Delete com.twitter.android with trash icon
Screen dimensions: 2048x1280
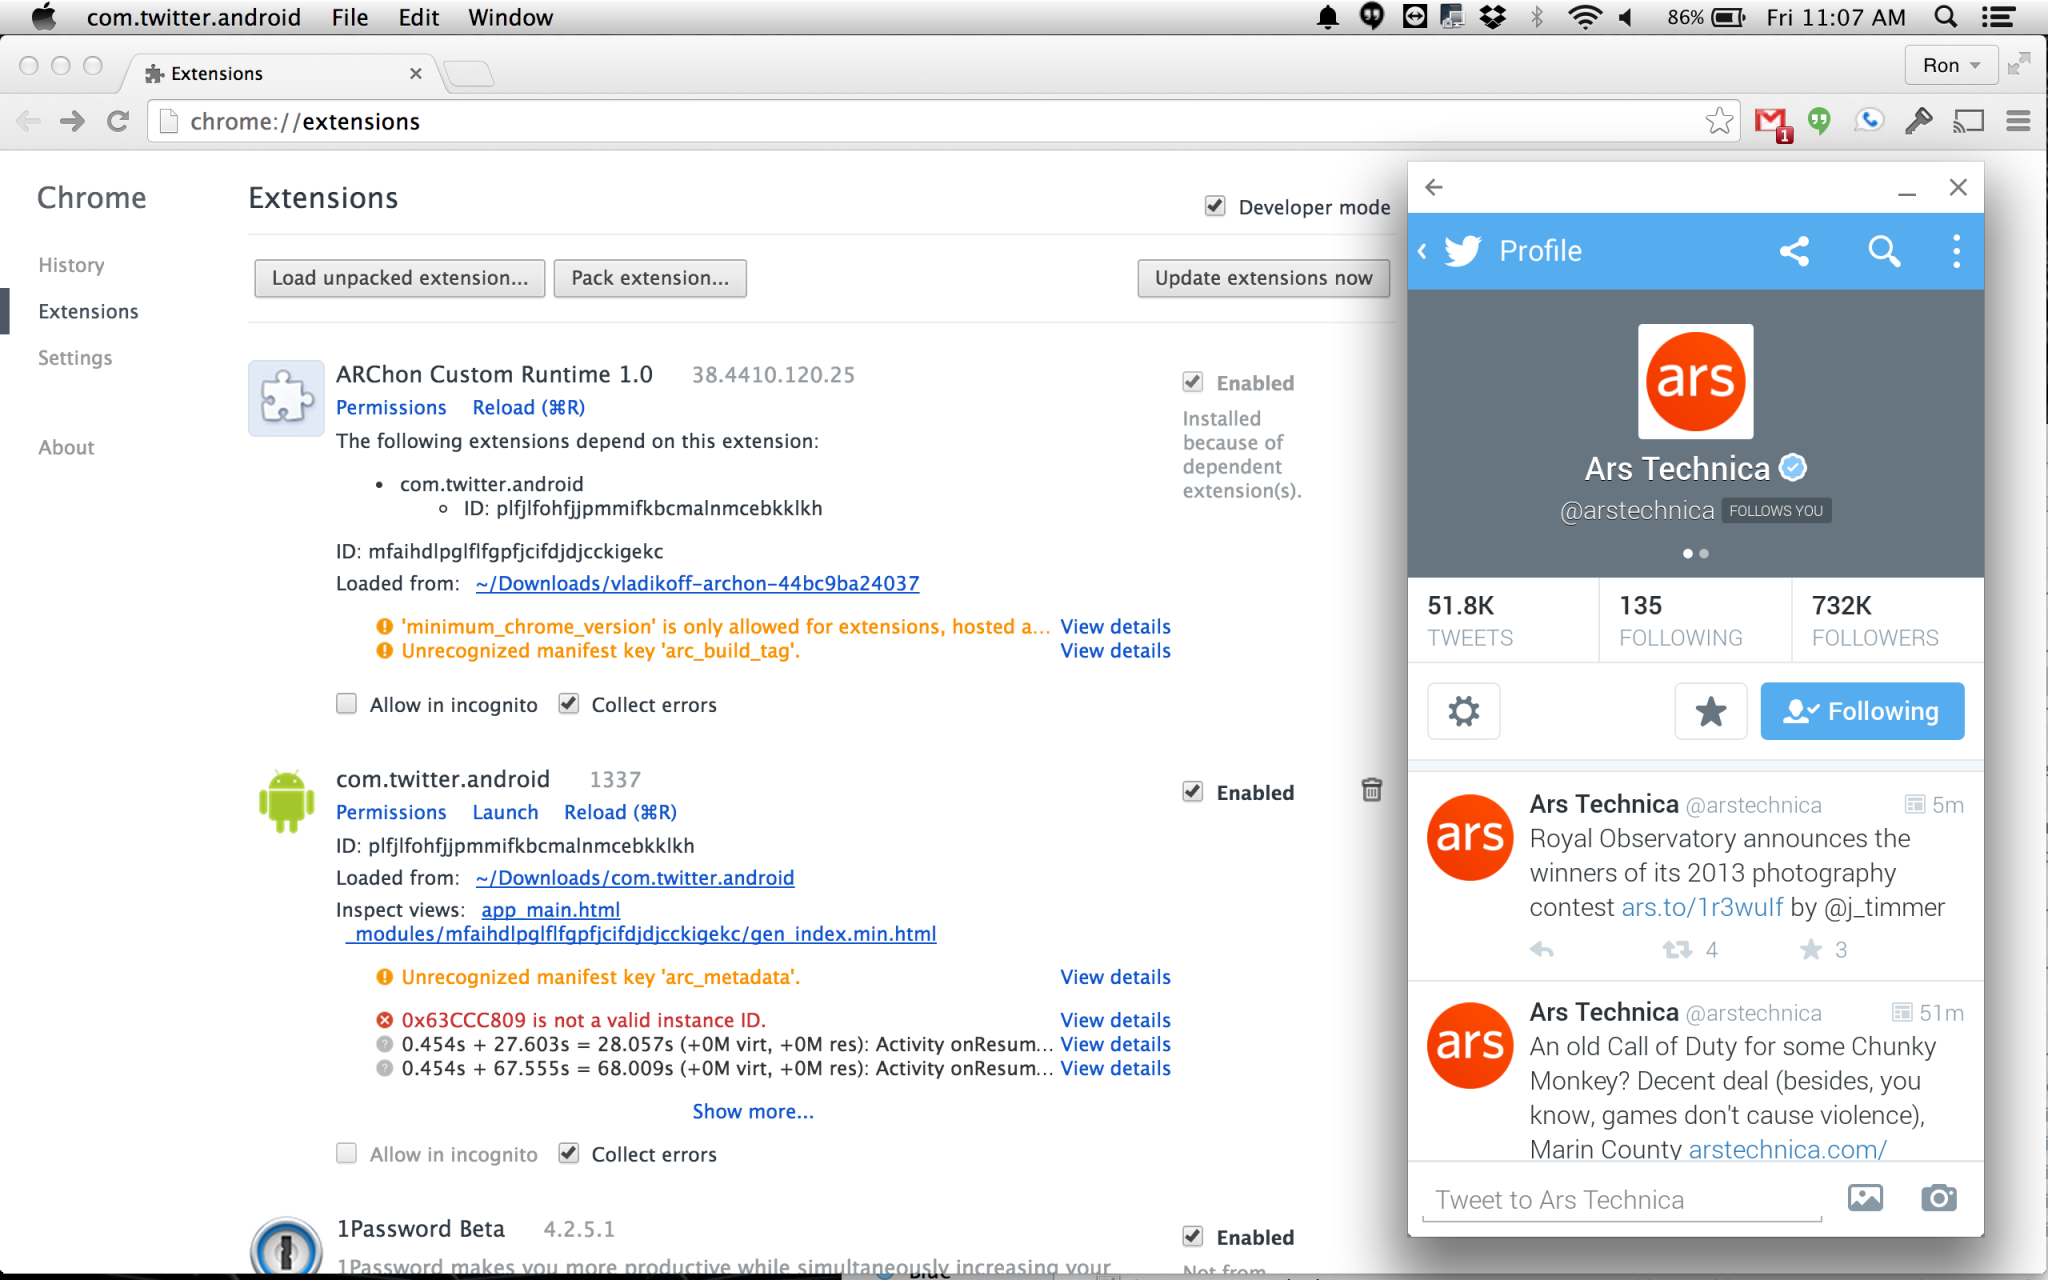pos(1372,790)
